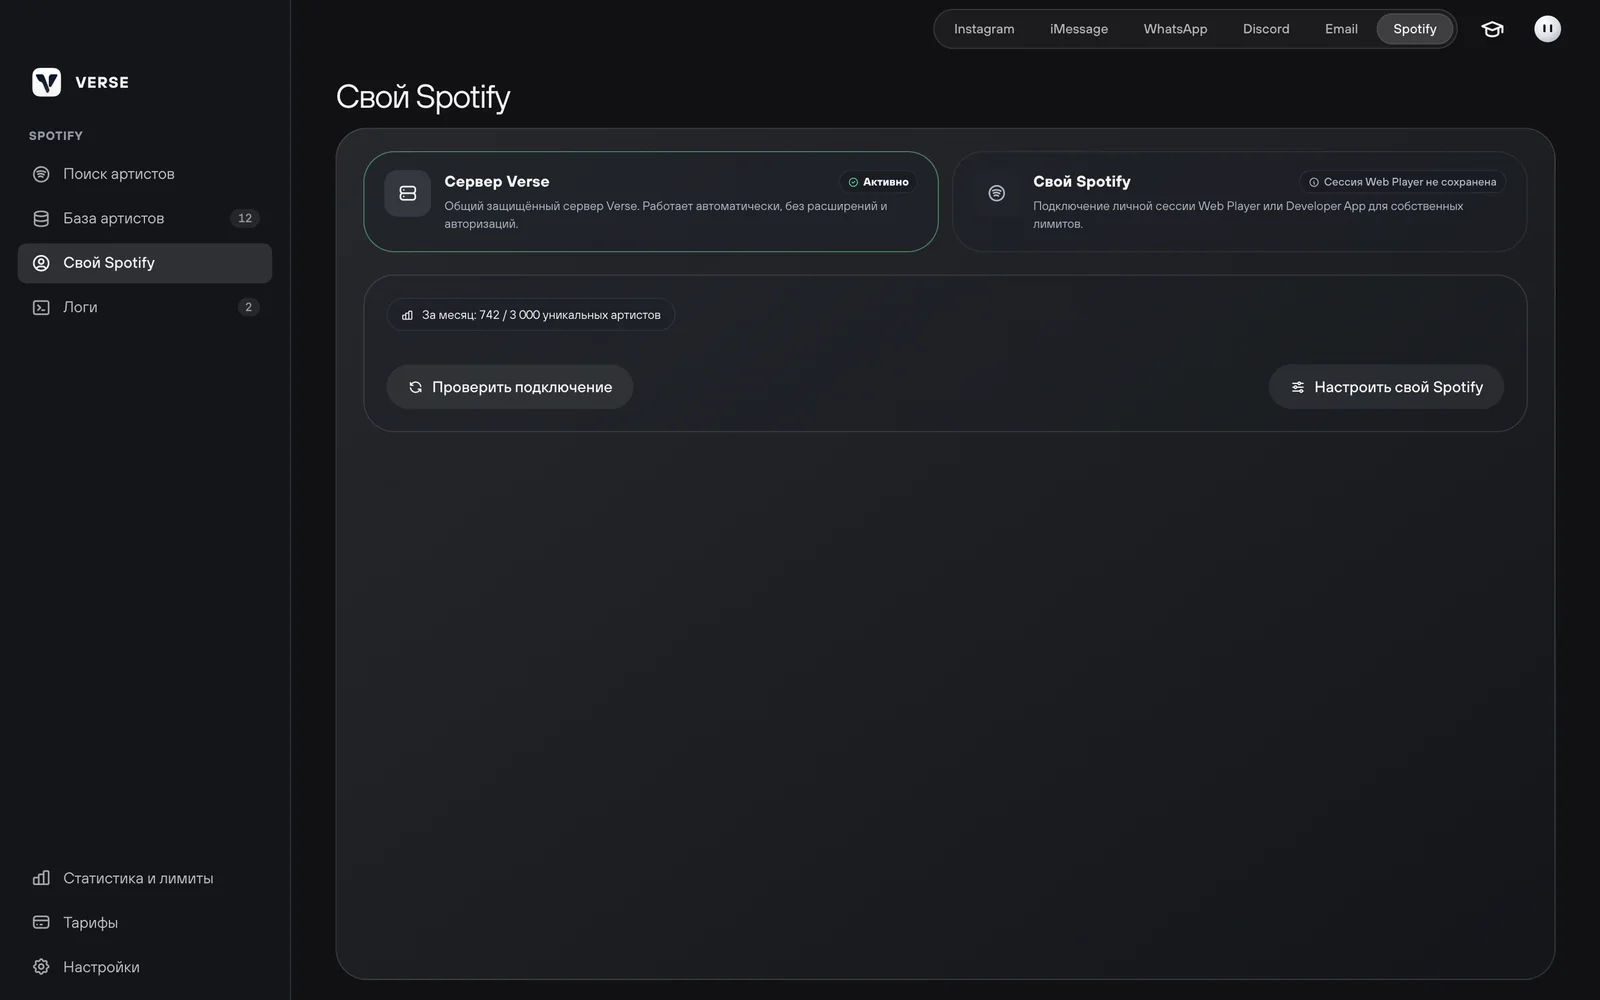Click the Свой Spotify user icon in sidebar
The width and height of the screenshot is (1600, 1000).
[x=41, y=263]
